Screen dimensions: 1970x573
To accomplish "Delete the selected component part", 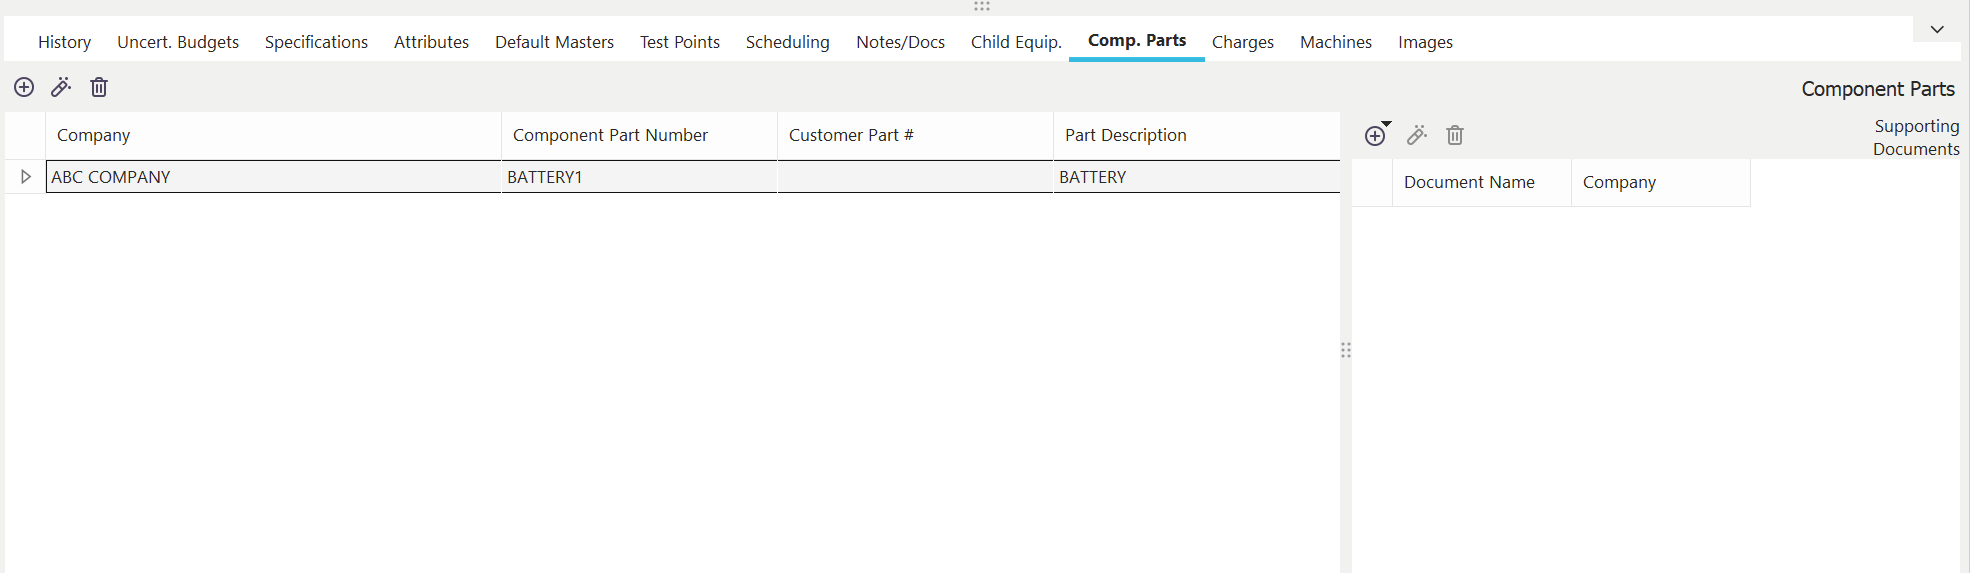I will click(99, 88).
